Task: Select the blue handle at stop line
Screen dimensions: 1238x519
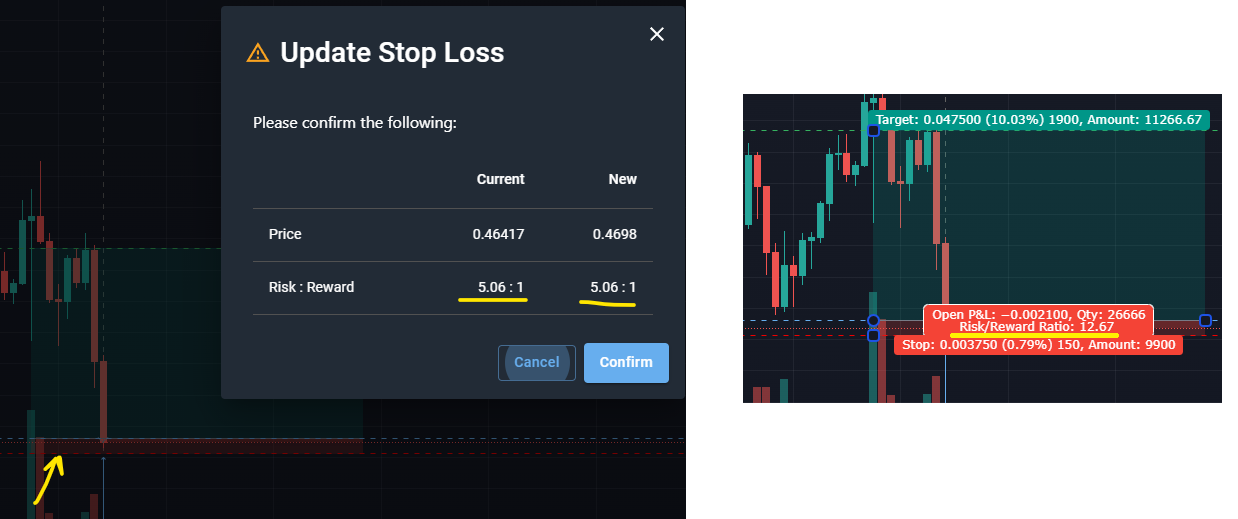Action: click(x=873, y=335)
